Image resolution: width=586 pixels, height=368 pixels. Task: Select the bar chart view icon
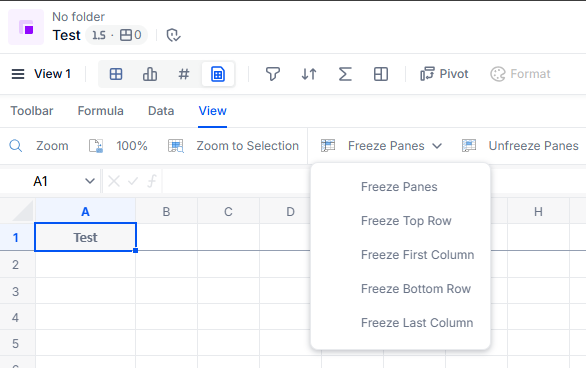click(x=150, y=74)
